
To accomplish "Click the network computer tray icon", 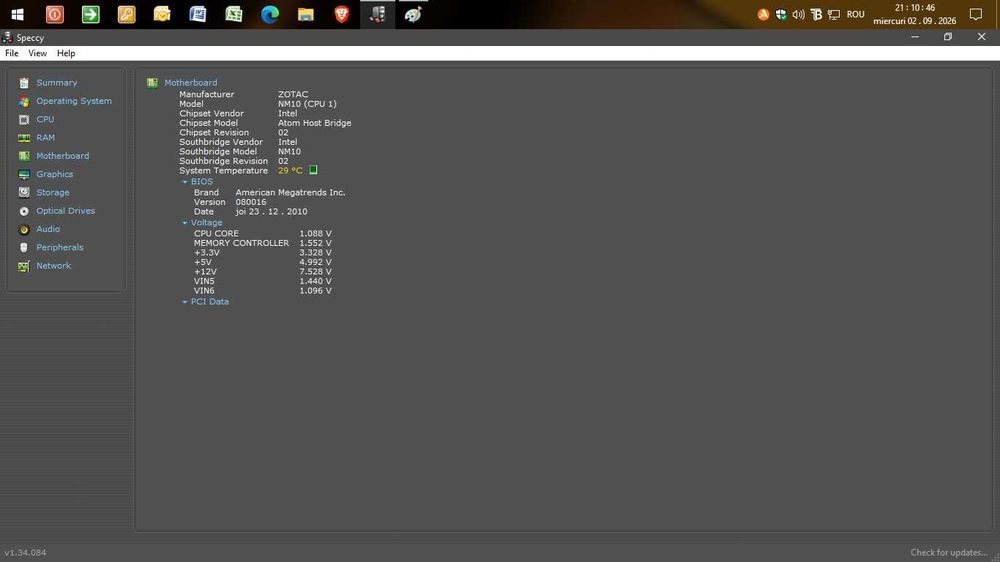I will (x=834, y=14).
